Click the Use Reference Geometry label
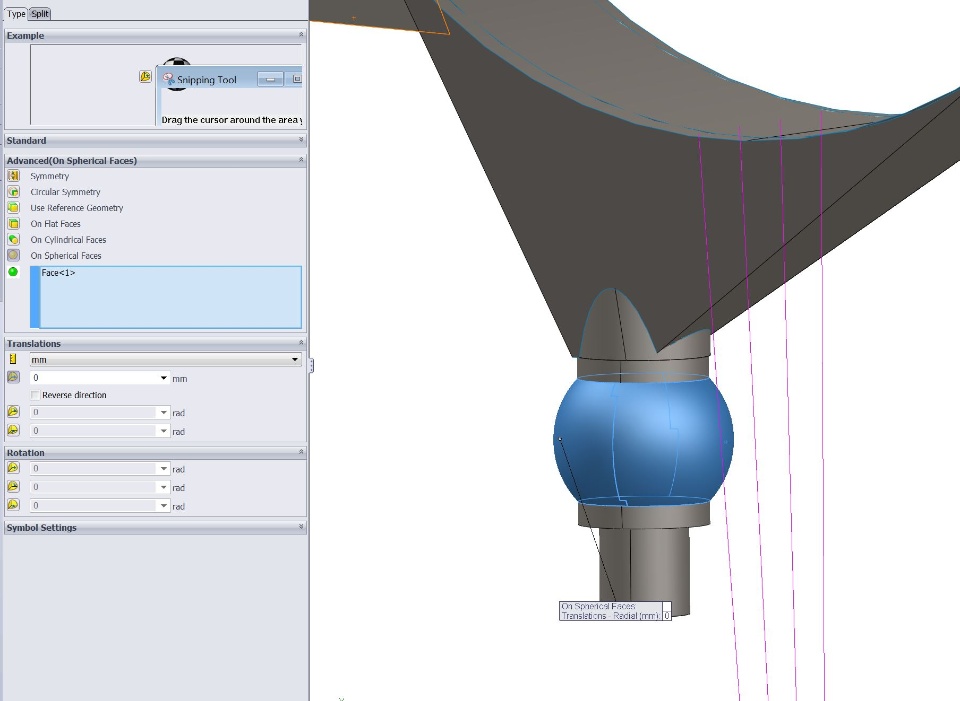The height and width of the screenshot is (701, 960). pyautogui.click(x=77, y=208)
